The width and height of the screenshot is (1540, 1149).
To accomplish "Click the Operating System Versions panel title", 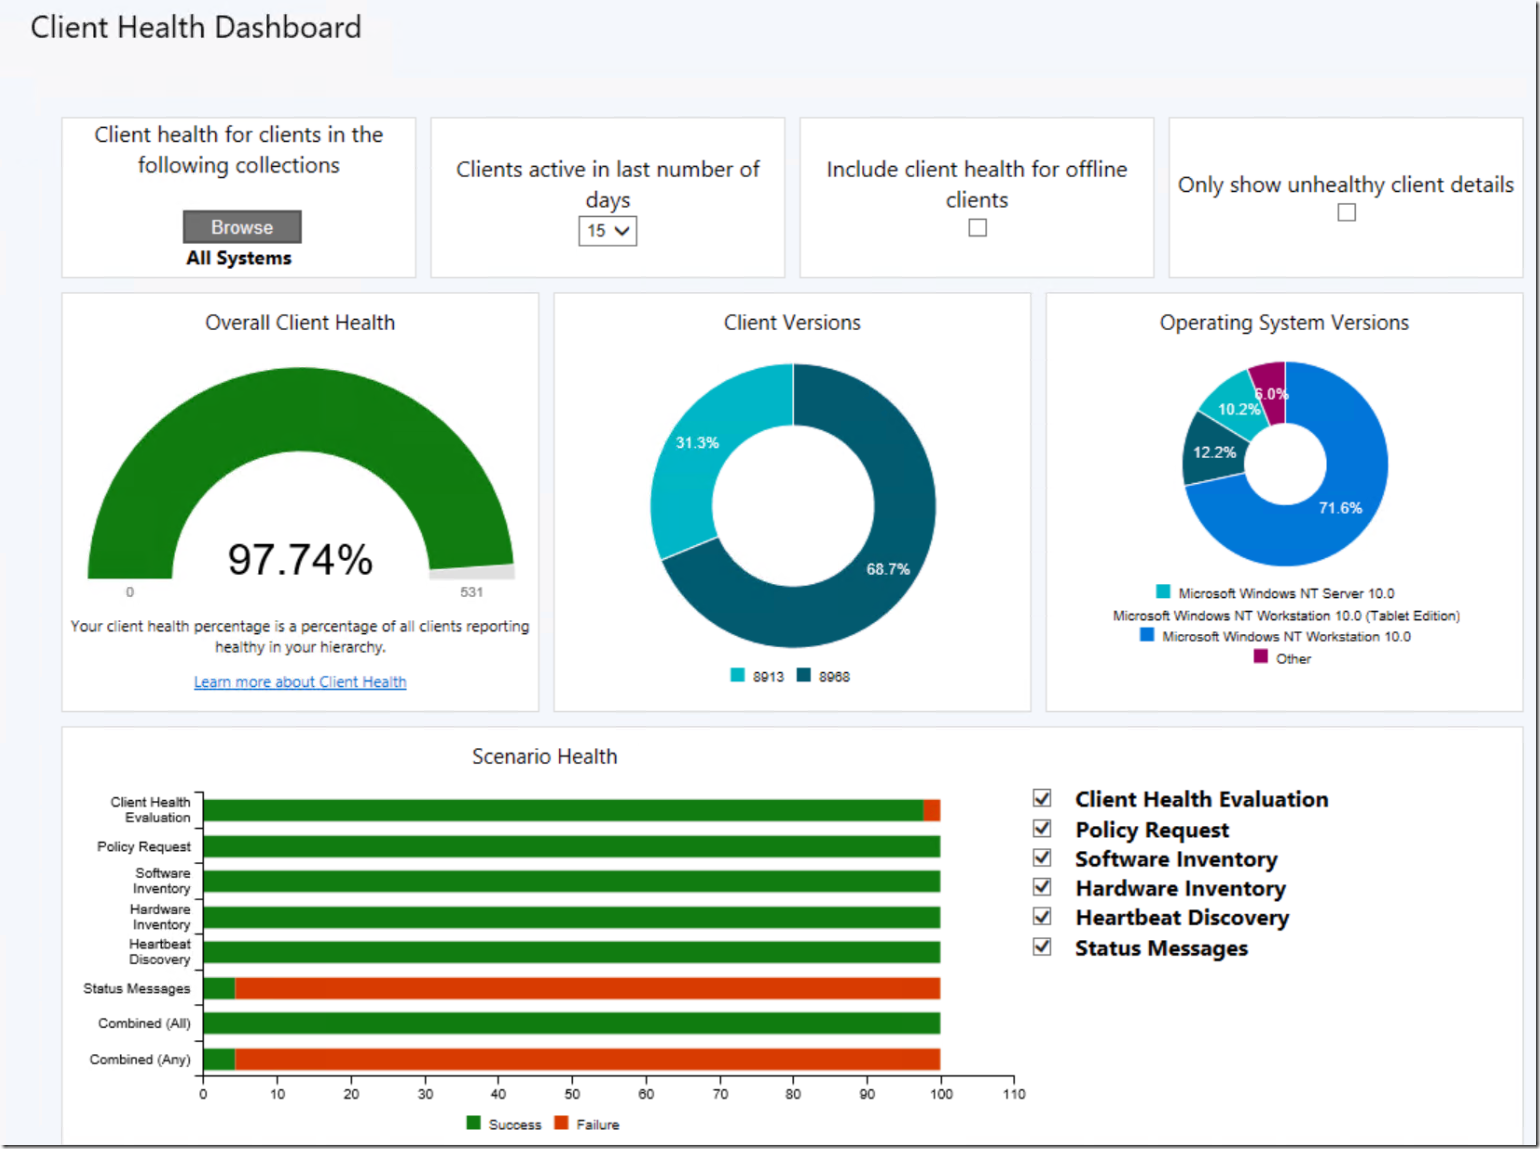I will [1284, 322].
